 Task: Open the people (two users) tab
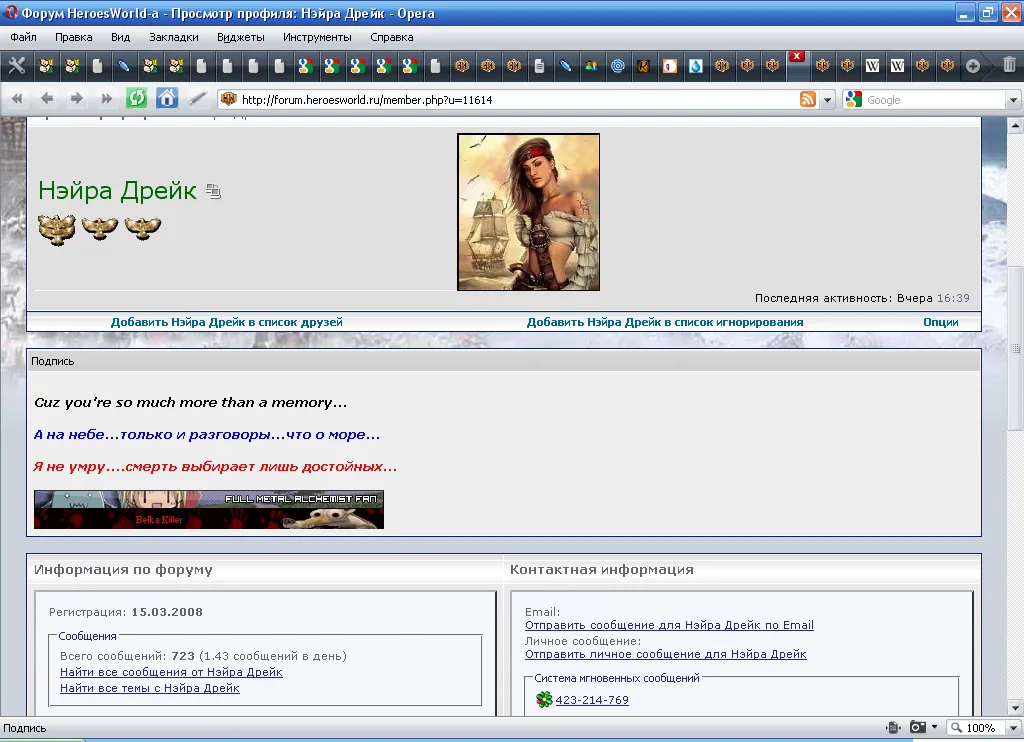coord(592,66)
